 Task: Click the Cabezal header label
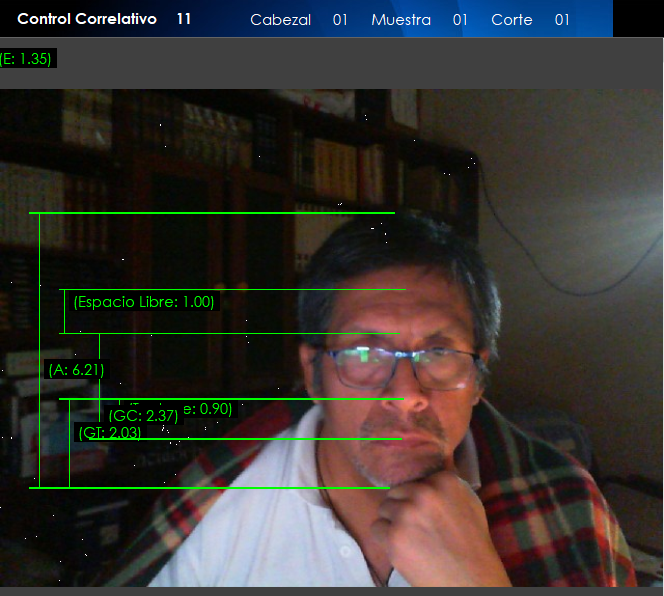[280, 20]
